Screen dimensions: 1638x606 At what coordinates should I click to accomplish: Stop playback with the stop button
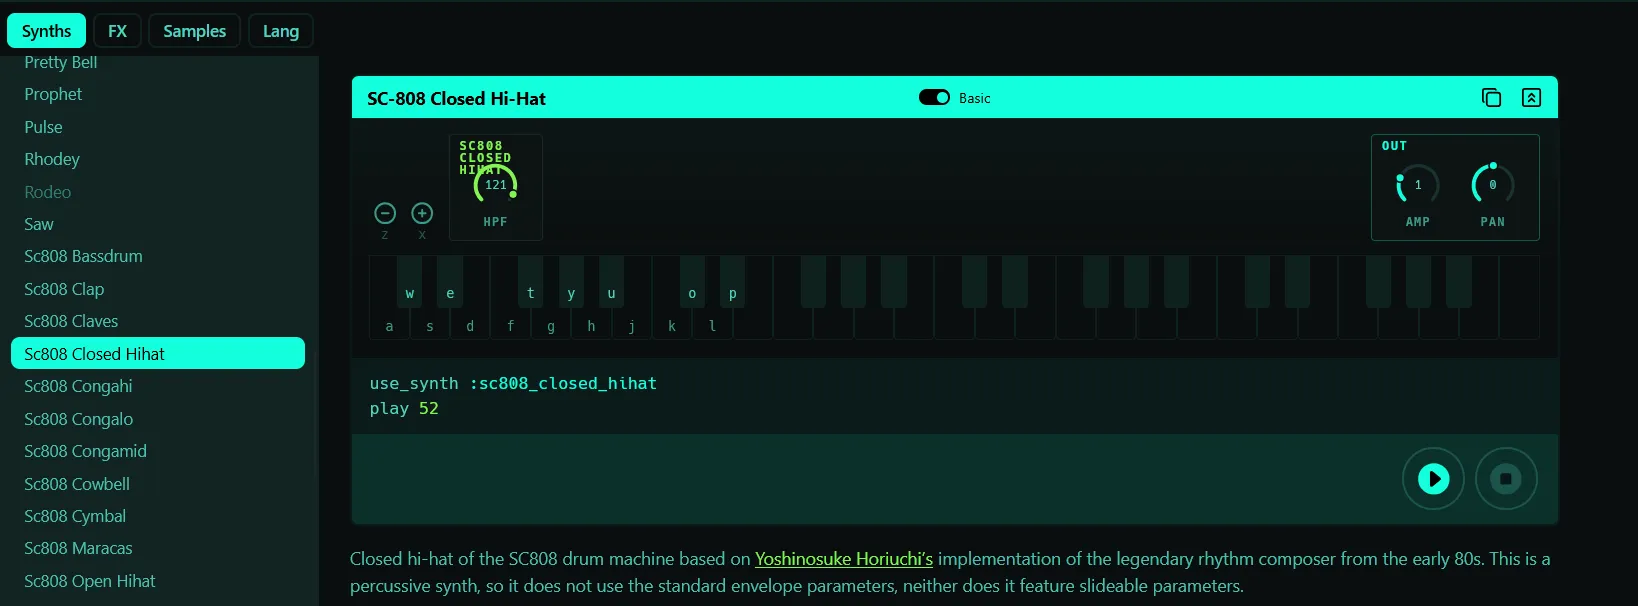[1506, 479]
